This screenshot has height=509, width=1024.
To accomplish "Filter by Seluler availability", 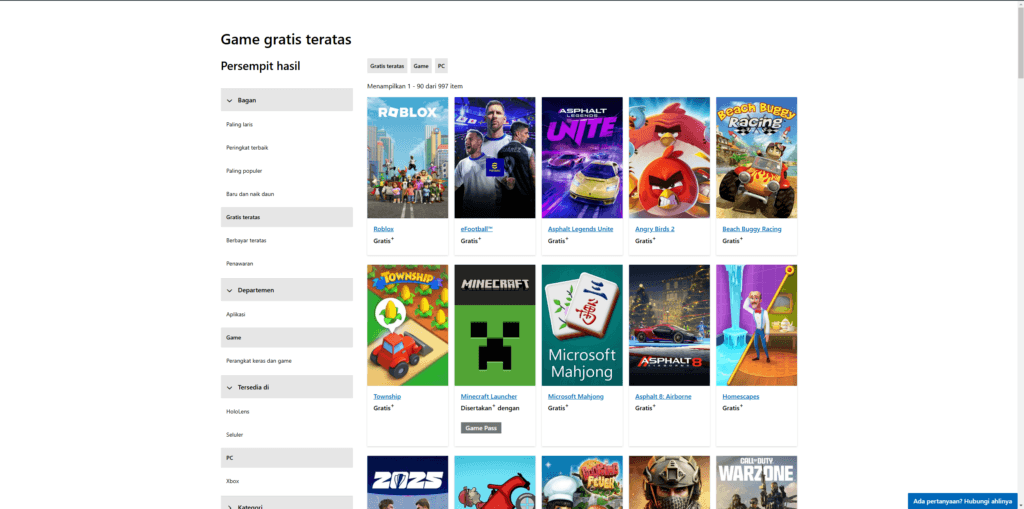I will click(x=234, y=435).
